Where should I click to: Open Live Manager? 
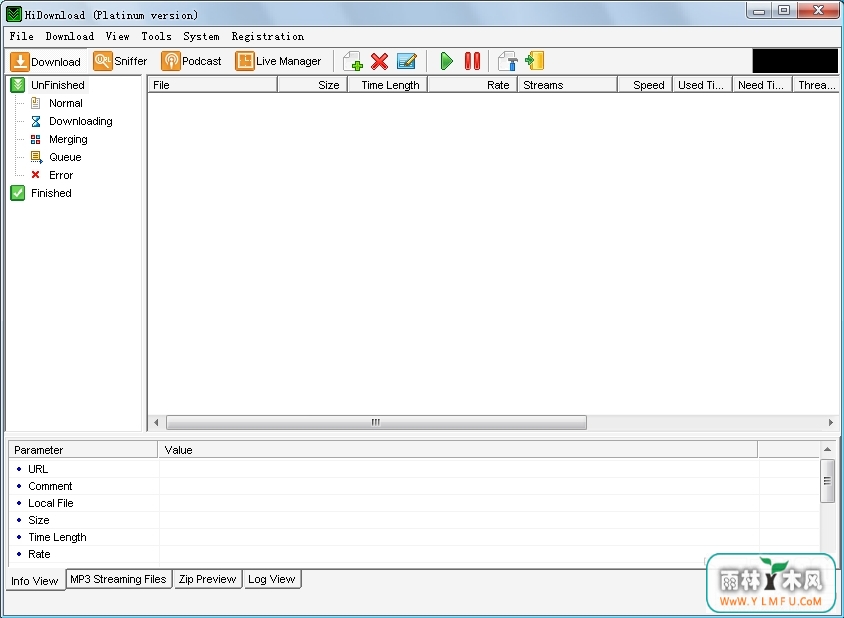tap(278, 61)
